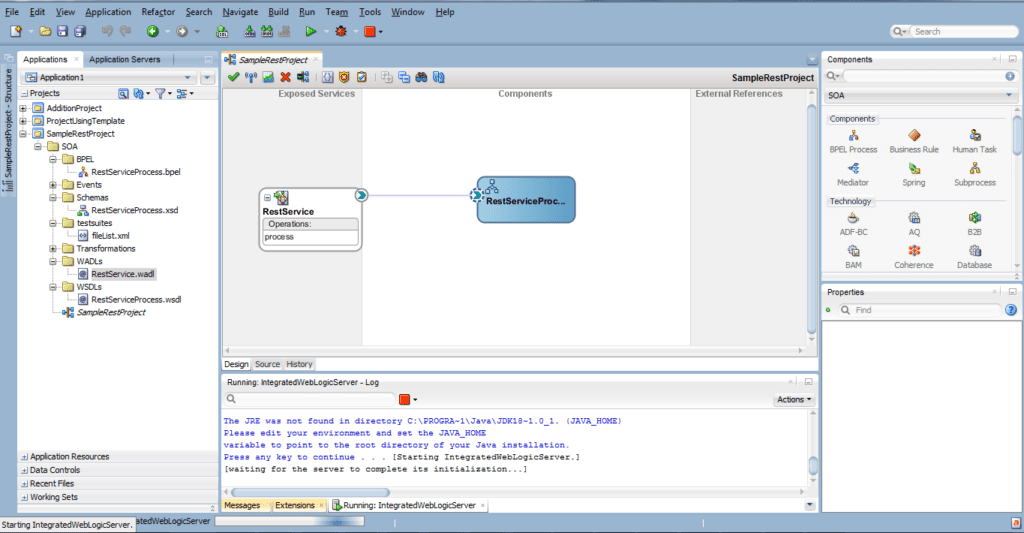This screenshot has height=533, width=1024.
Task: Expand the Application Resources section
Action: pos(24,457)
